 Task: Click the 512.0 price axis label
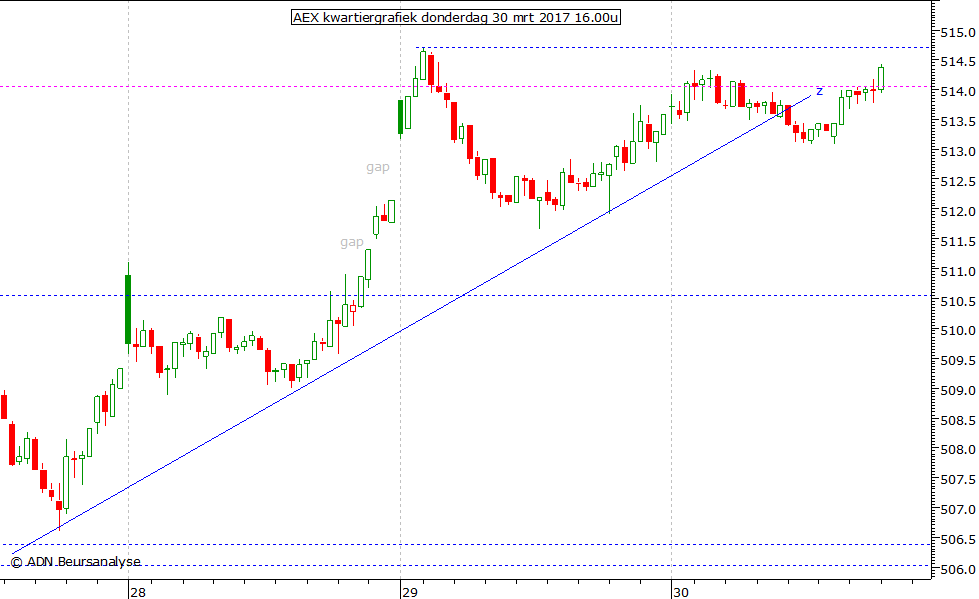[x=958, y=212]
